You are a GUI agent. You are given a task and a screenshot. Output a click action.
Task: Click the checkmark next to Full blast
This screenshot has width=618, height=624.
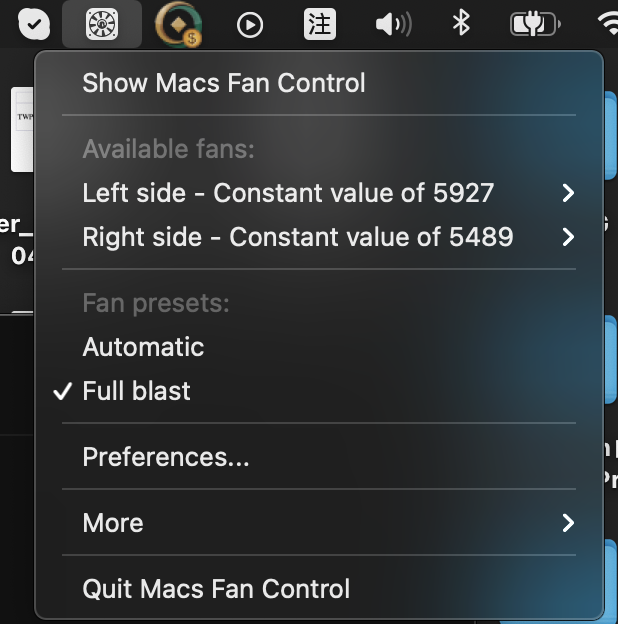pos(63,391)
